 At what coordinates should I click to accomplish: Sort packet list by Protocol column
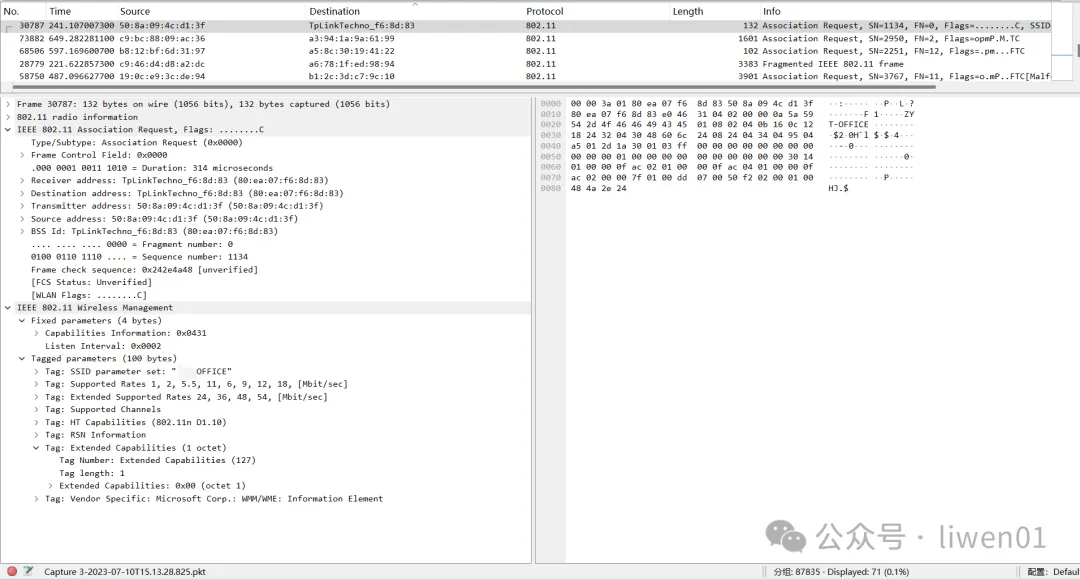[545, 11]
